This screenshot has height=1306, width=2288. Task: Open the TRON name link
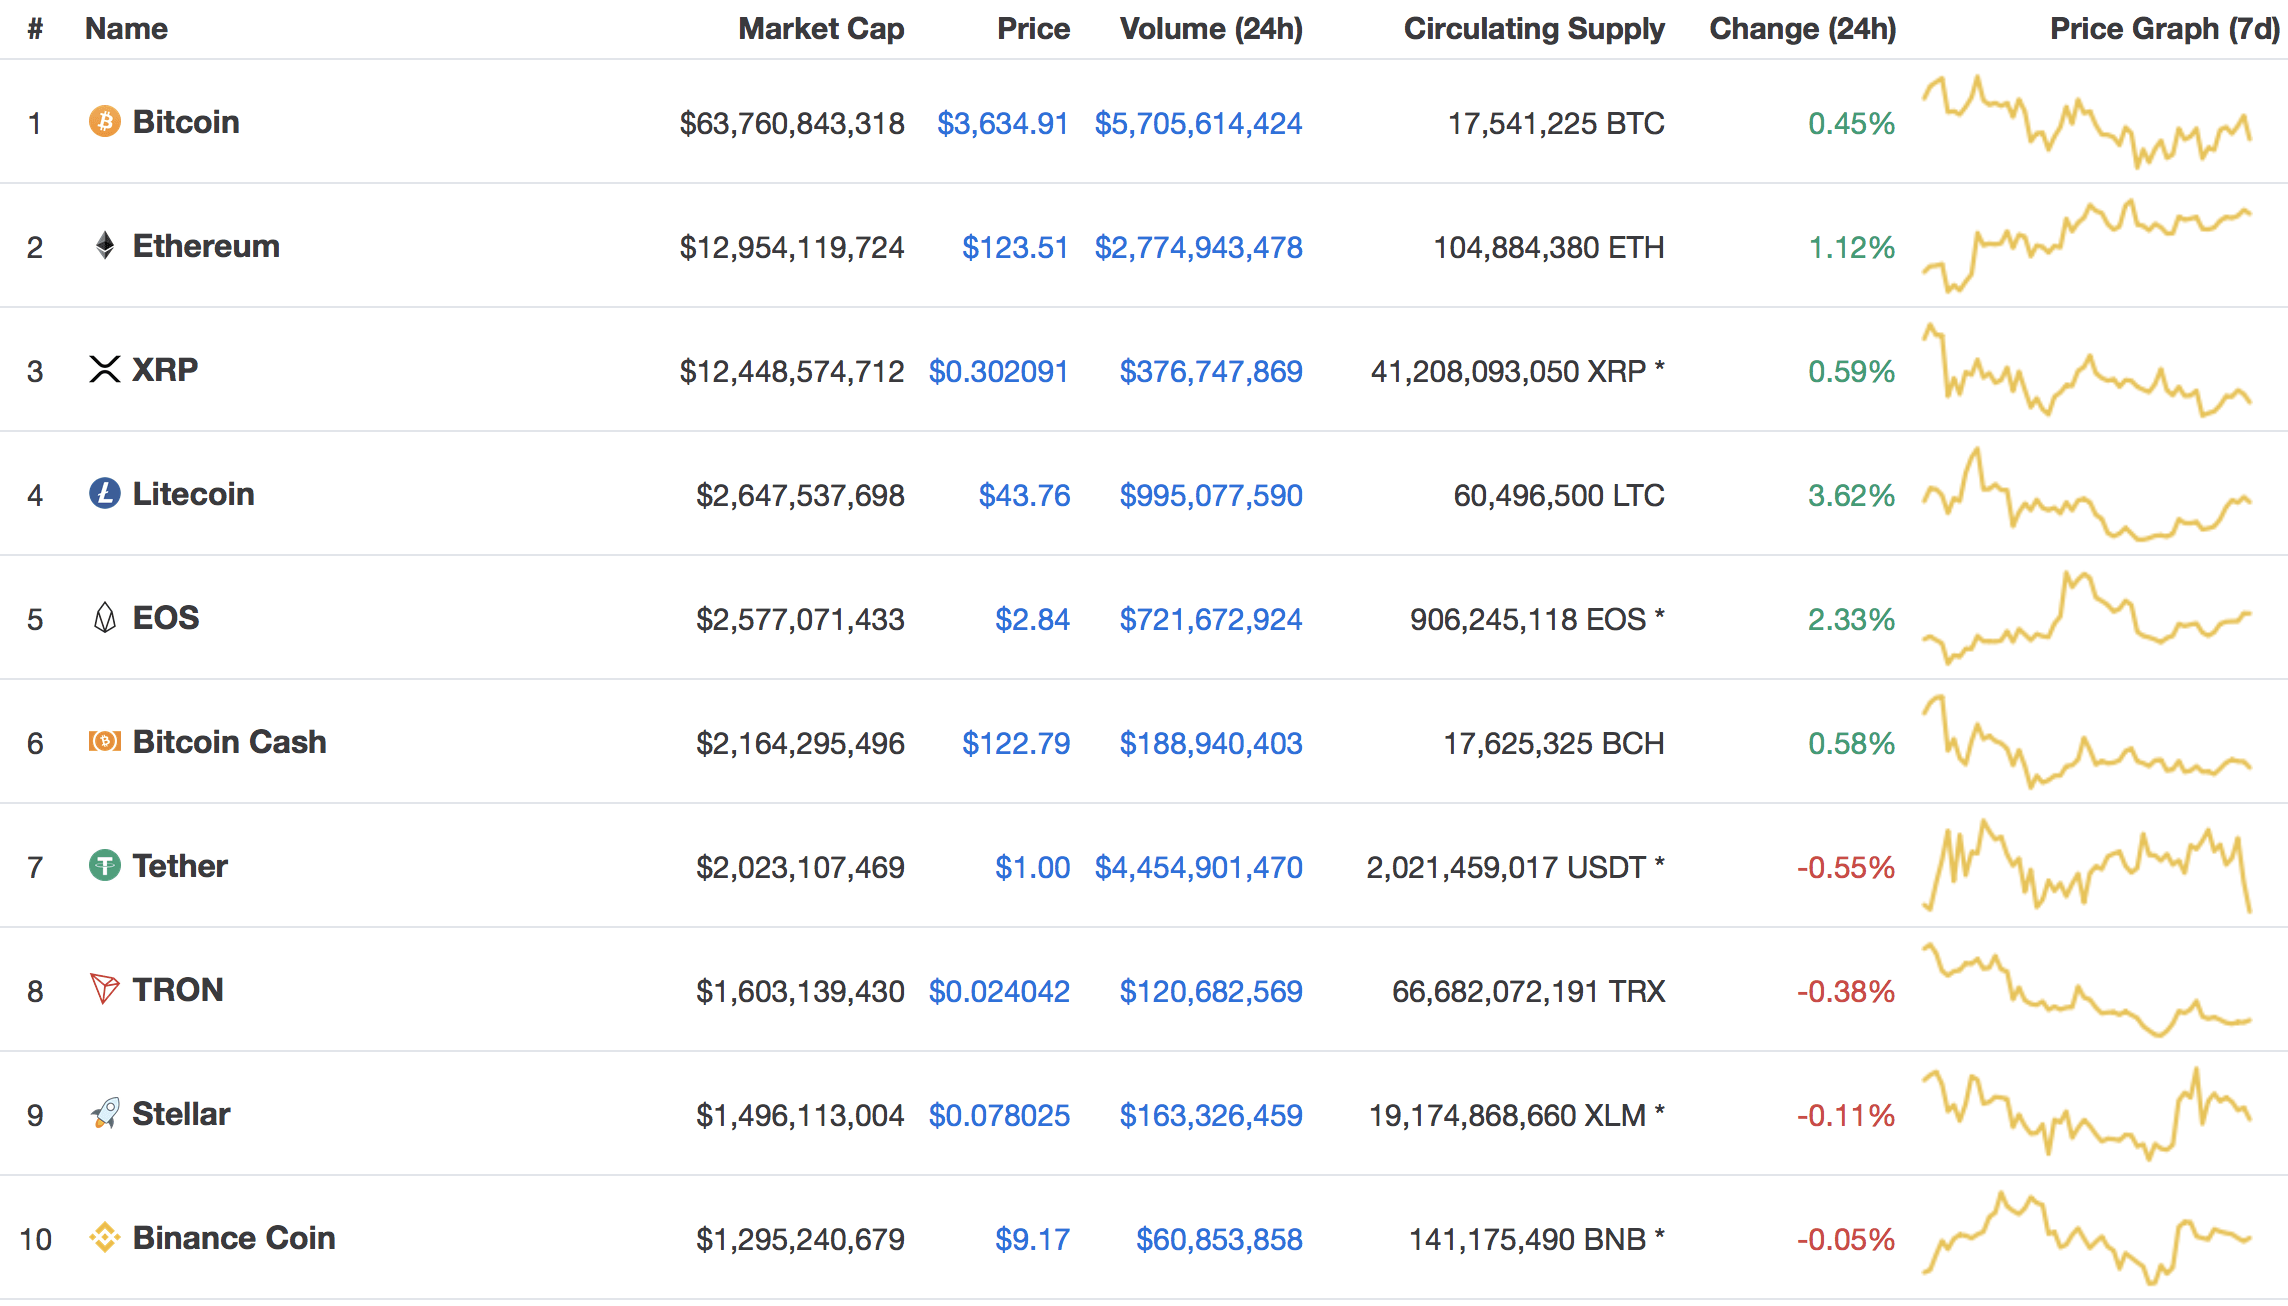(178, 990)
